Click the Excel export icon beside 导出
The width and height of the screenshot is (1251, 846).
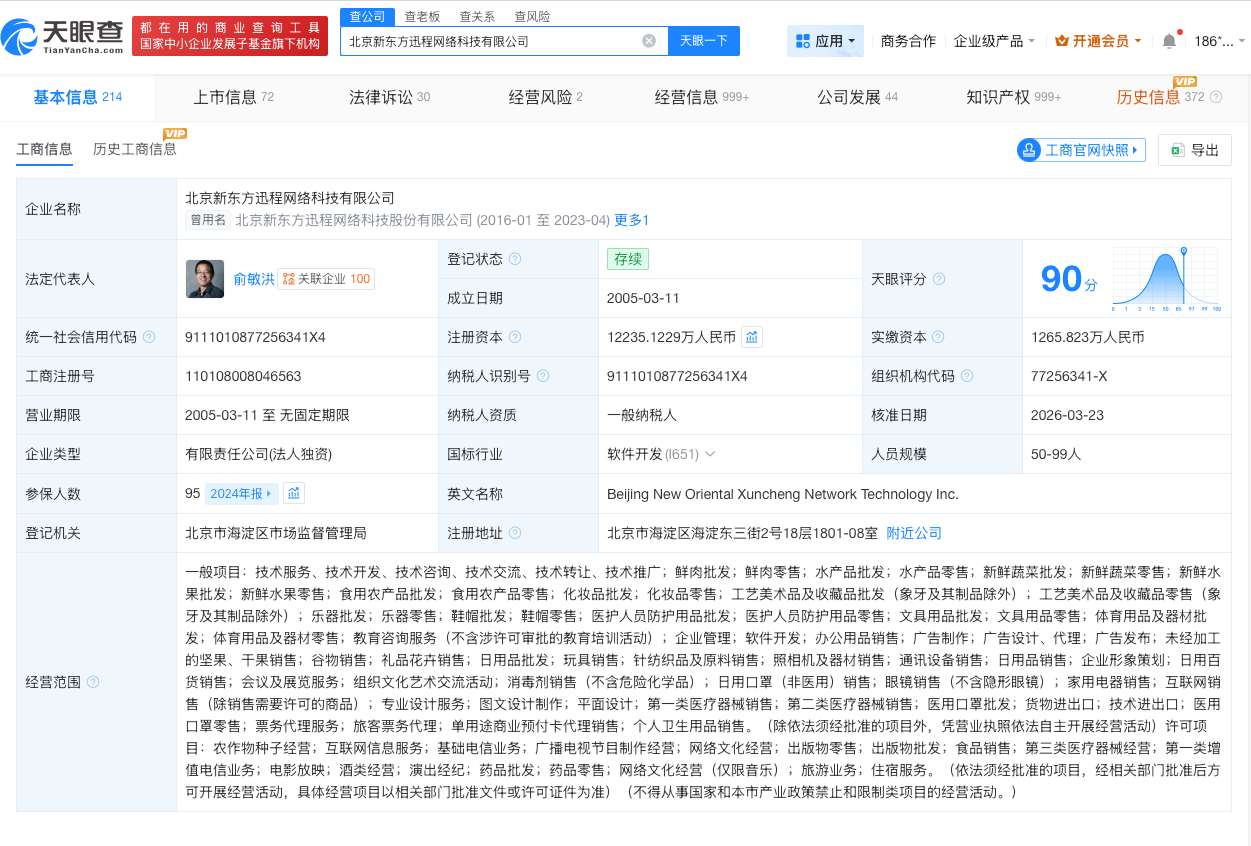tap(1177, 149)
